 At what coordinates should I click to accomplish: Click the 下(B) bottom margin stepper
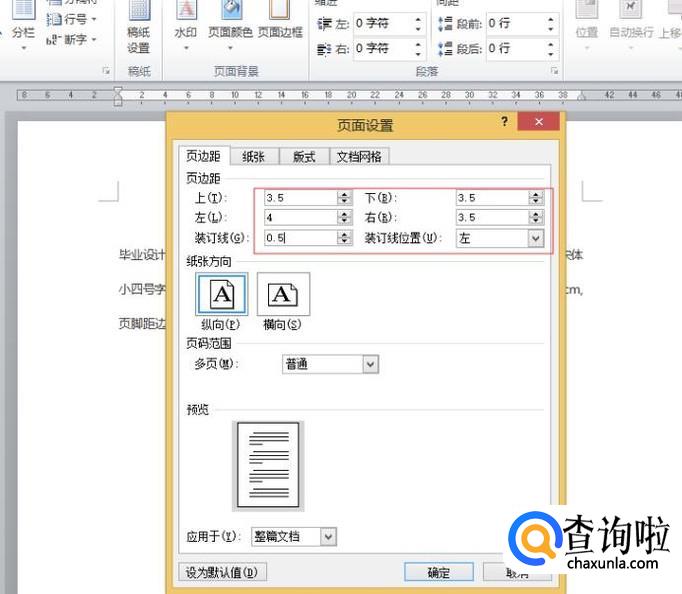pyautogui.click(x=536, y=198)
